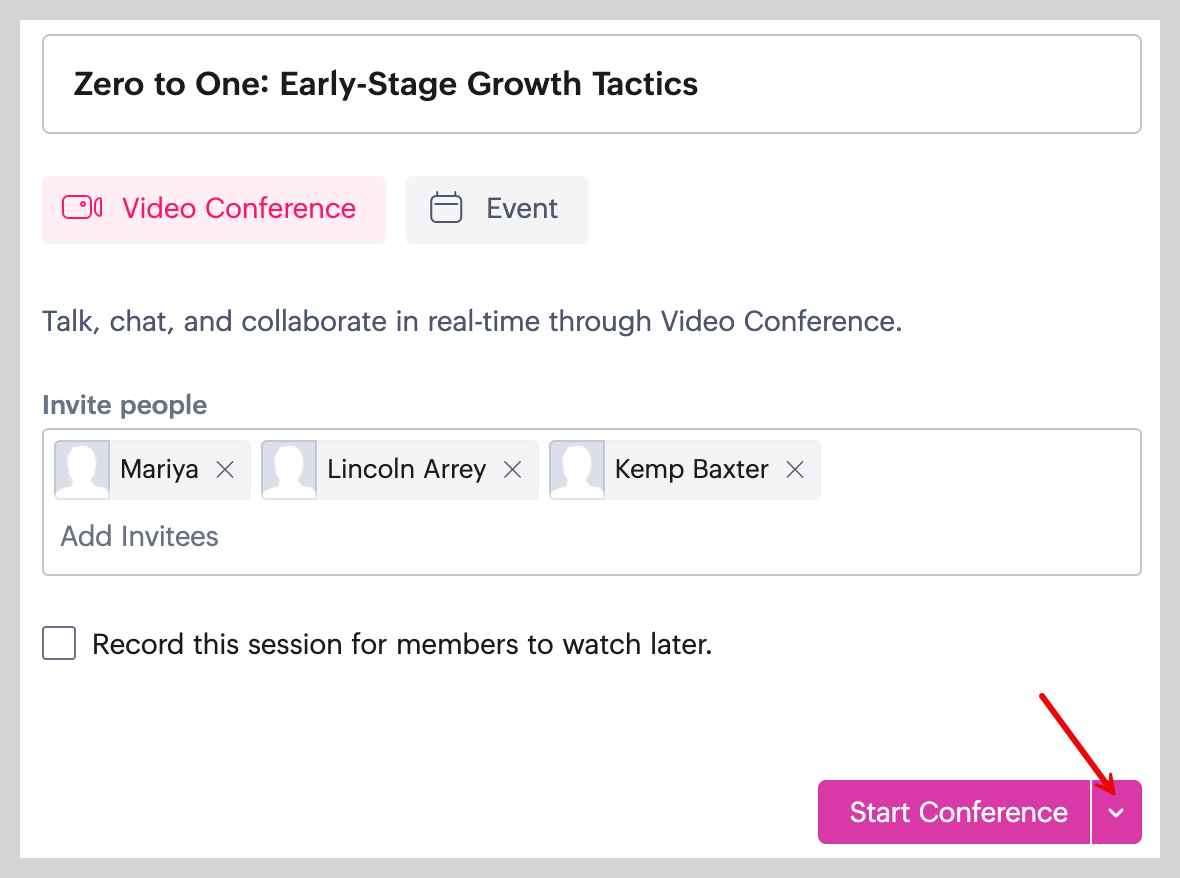Image resolution: width=1180 pixels, height=878 pixels.
Task: Click the Invite people label
Action: (x=125, y=405)
